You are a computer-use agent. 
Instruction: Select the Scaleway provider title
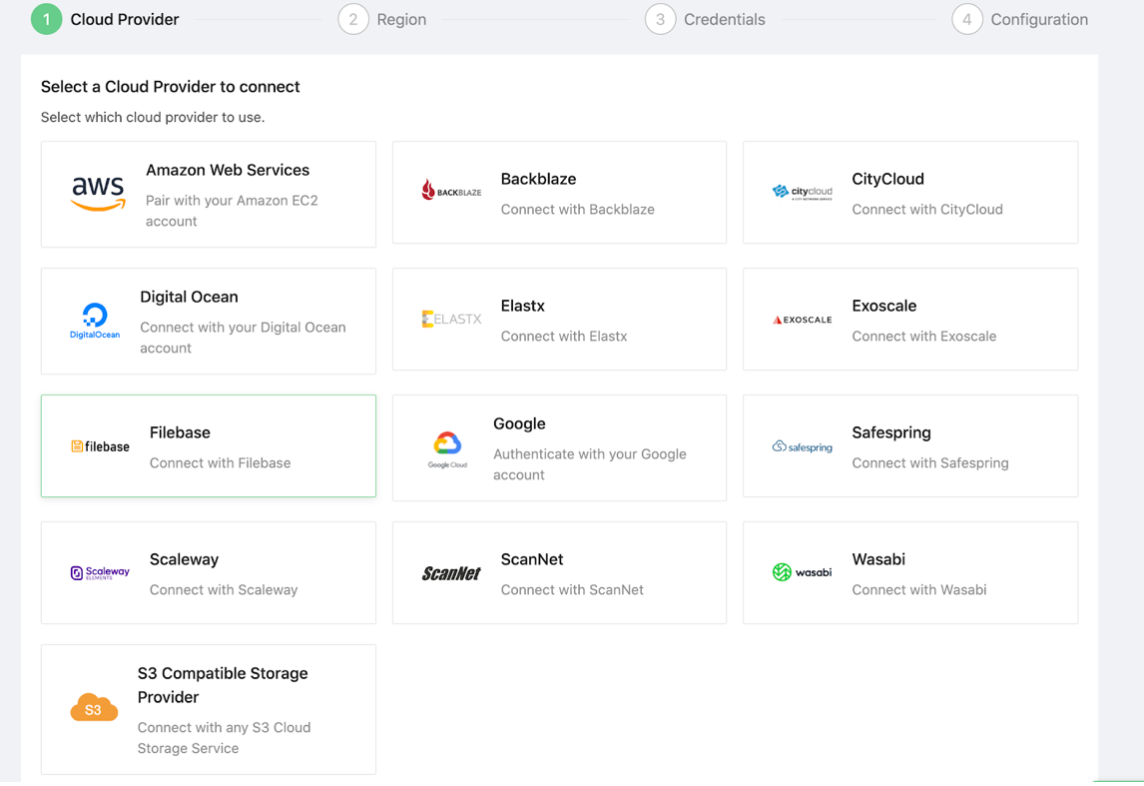[x=184, y=560]
